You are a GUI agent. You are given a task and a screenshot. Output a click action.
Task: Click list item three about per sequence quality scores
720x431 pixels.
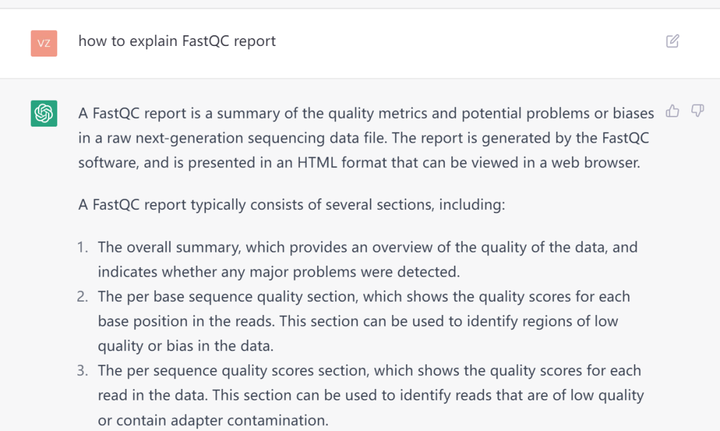tap(371, 395)
